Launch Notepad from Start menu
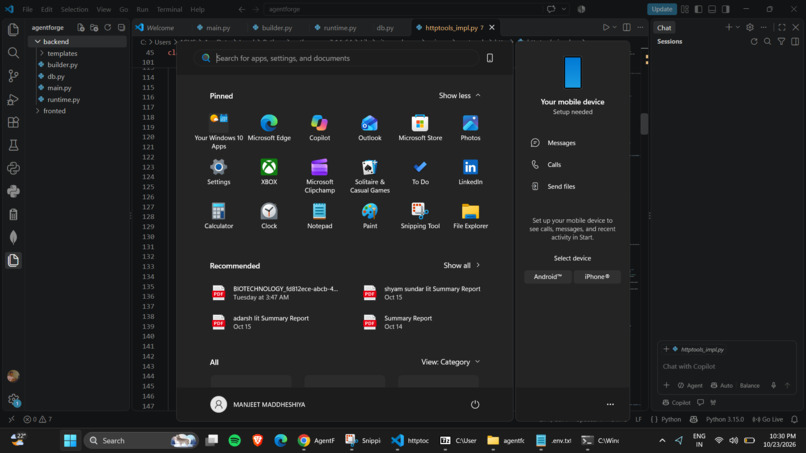Screen dimensions: 806x453 (x=319, y=216)
